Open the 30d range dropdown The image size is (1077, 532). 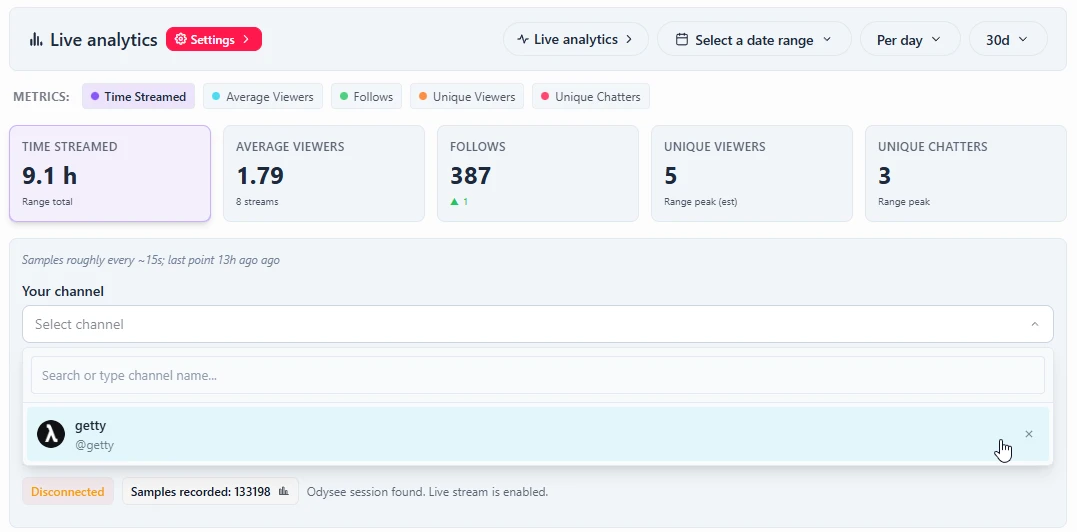click(x=1008, y=39)
